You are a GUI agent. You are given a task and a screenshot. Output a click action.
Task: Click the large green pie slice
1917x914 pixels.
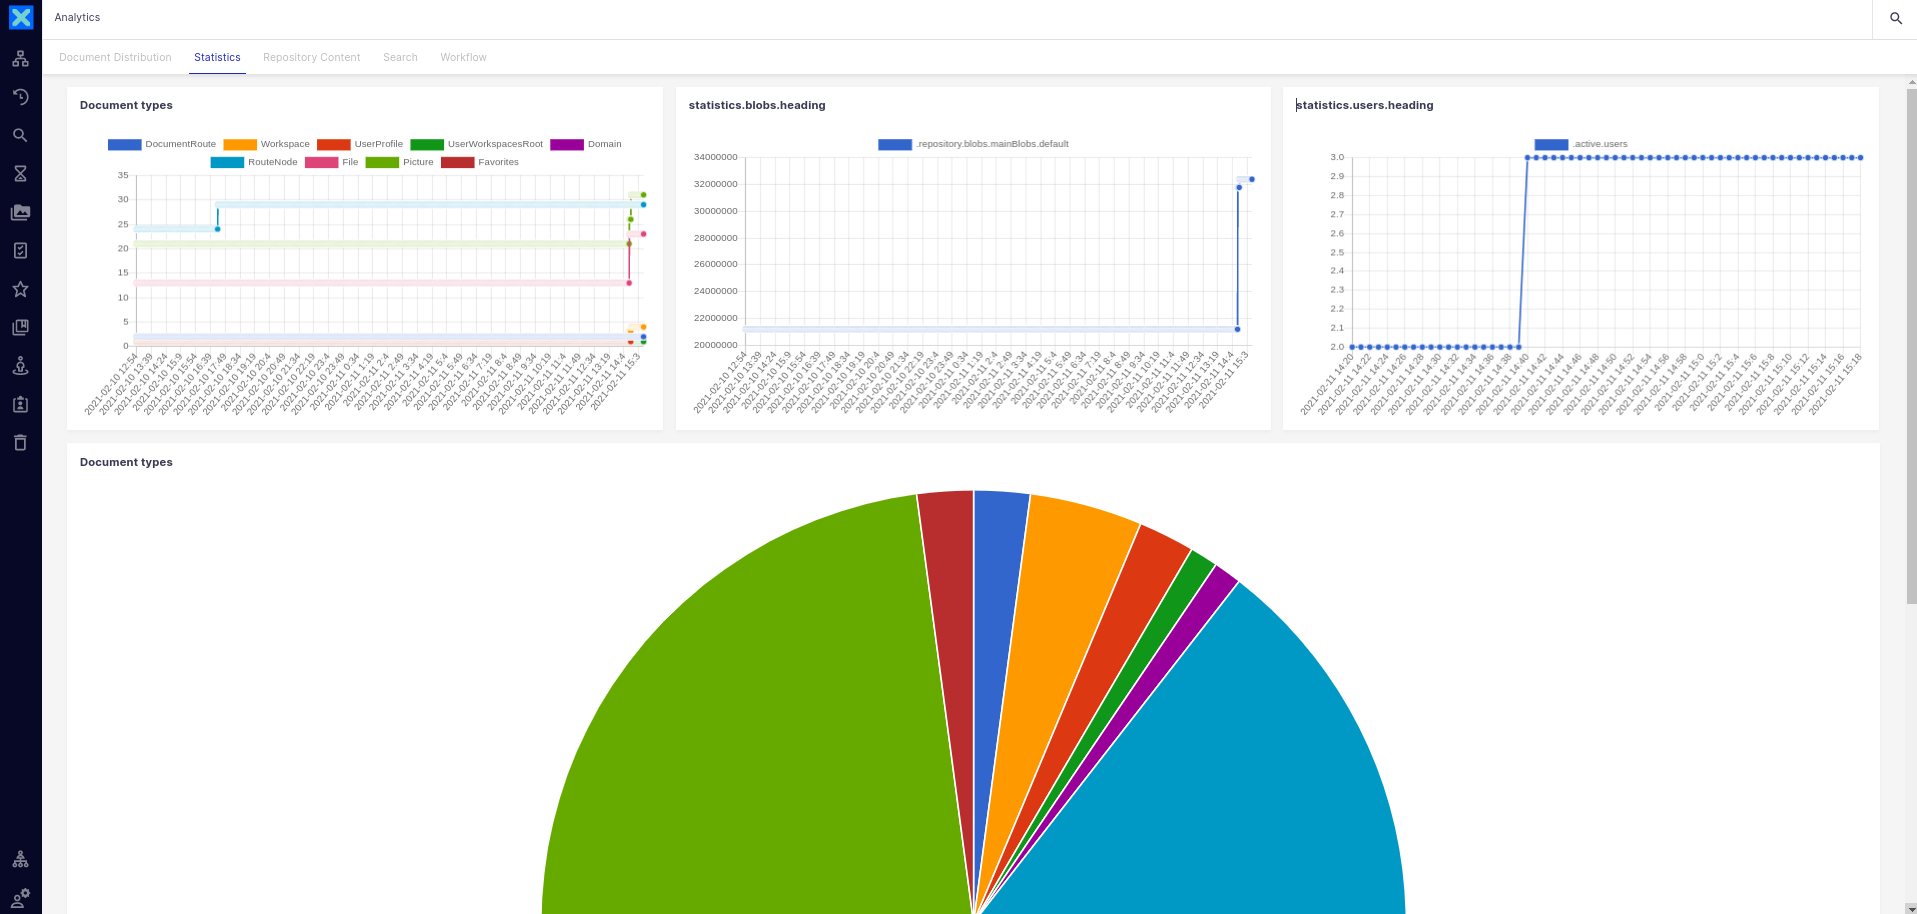pyautogui.click(x=760, y=720)
